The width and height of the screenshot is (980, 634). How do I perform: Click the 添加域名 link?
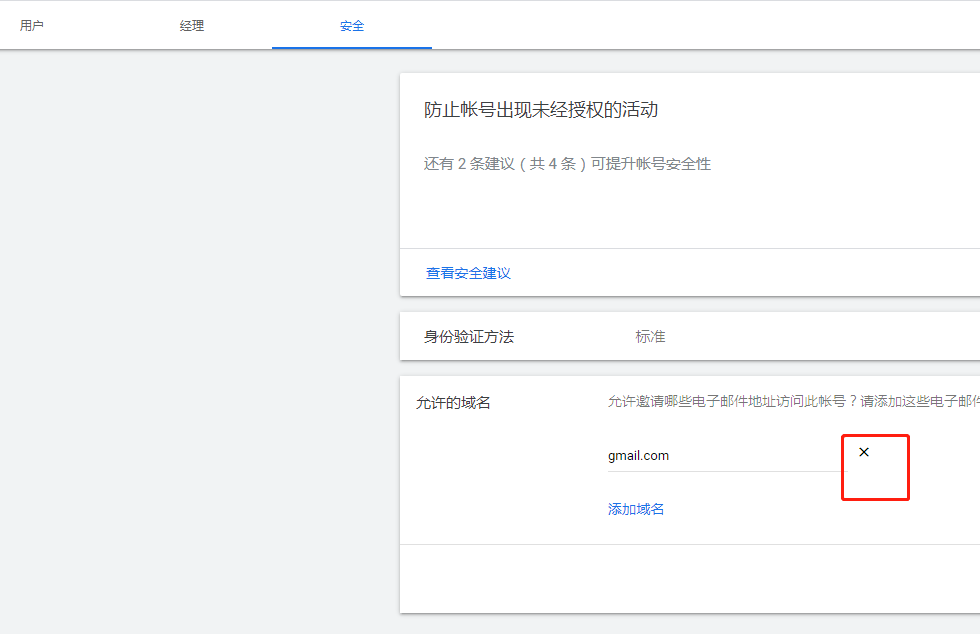(x=636, y=509)
